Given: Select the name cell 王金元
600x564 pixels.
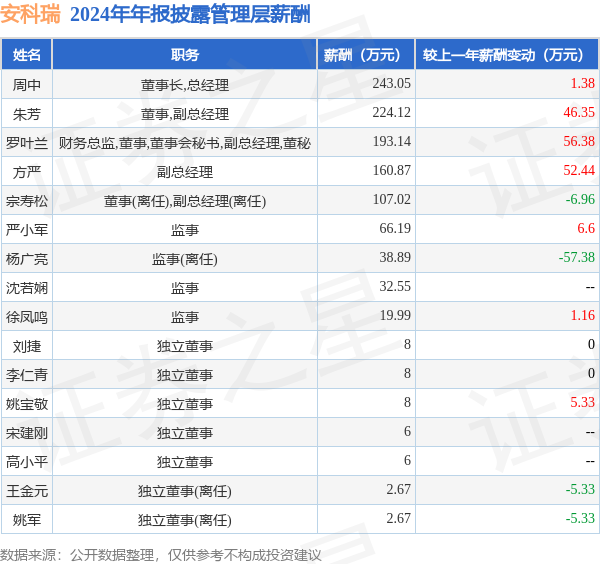Looking at the screenshot, I should coord(26,491).
